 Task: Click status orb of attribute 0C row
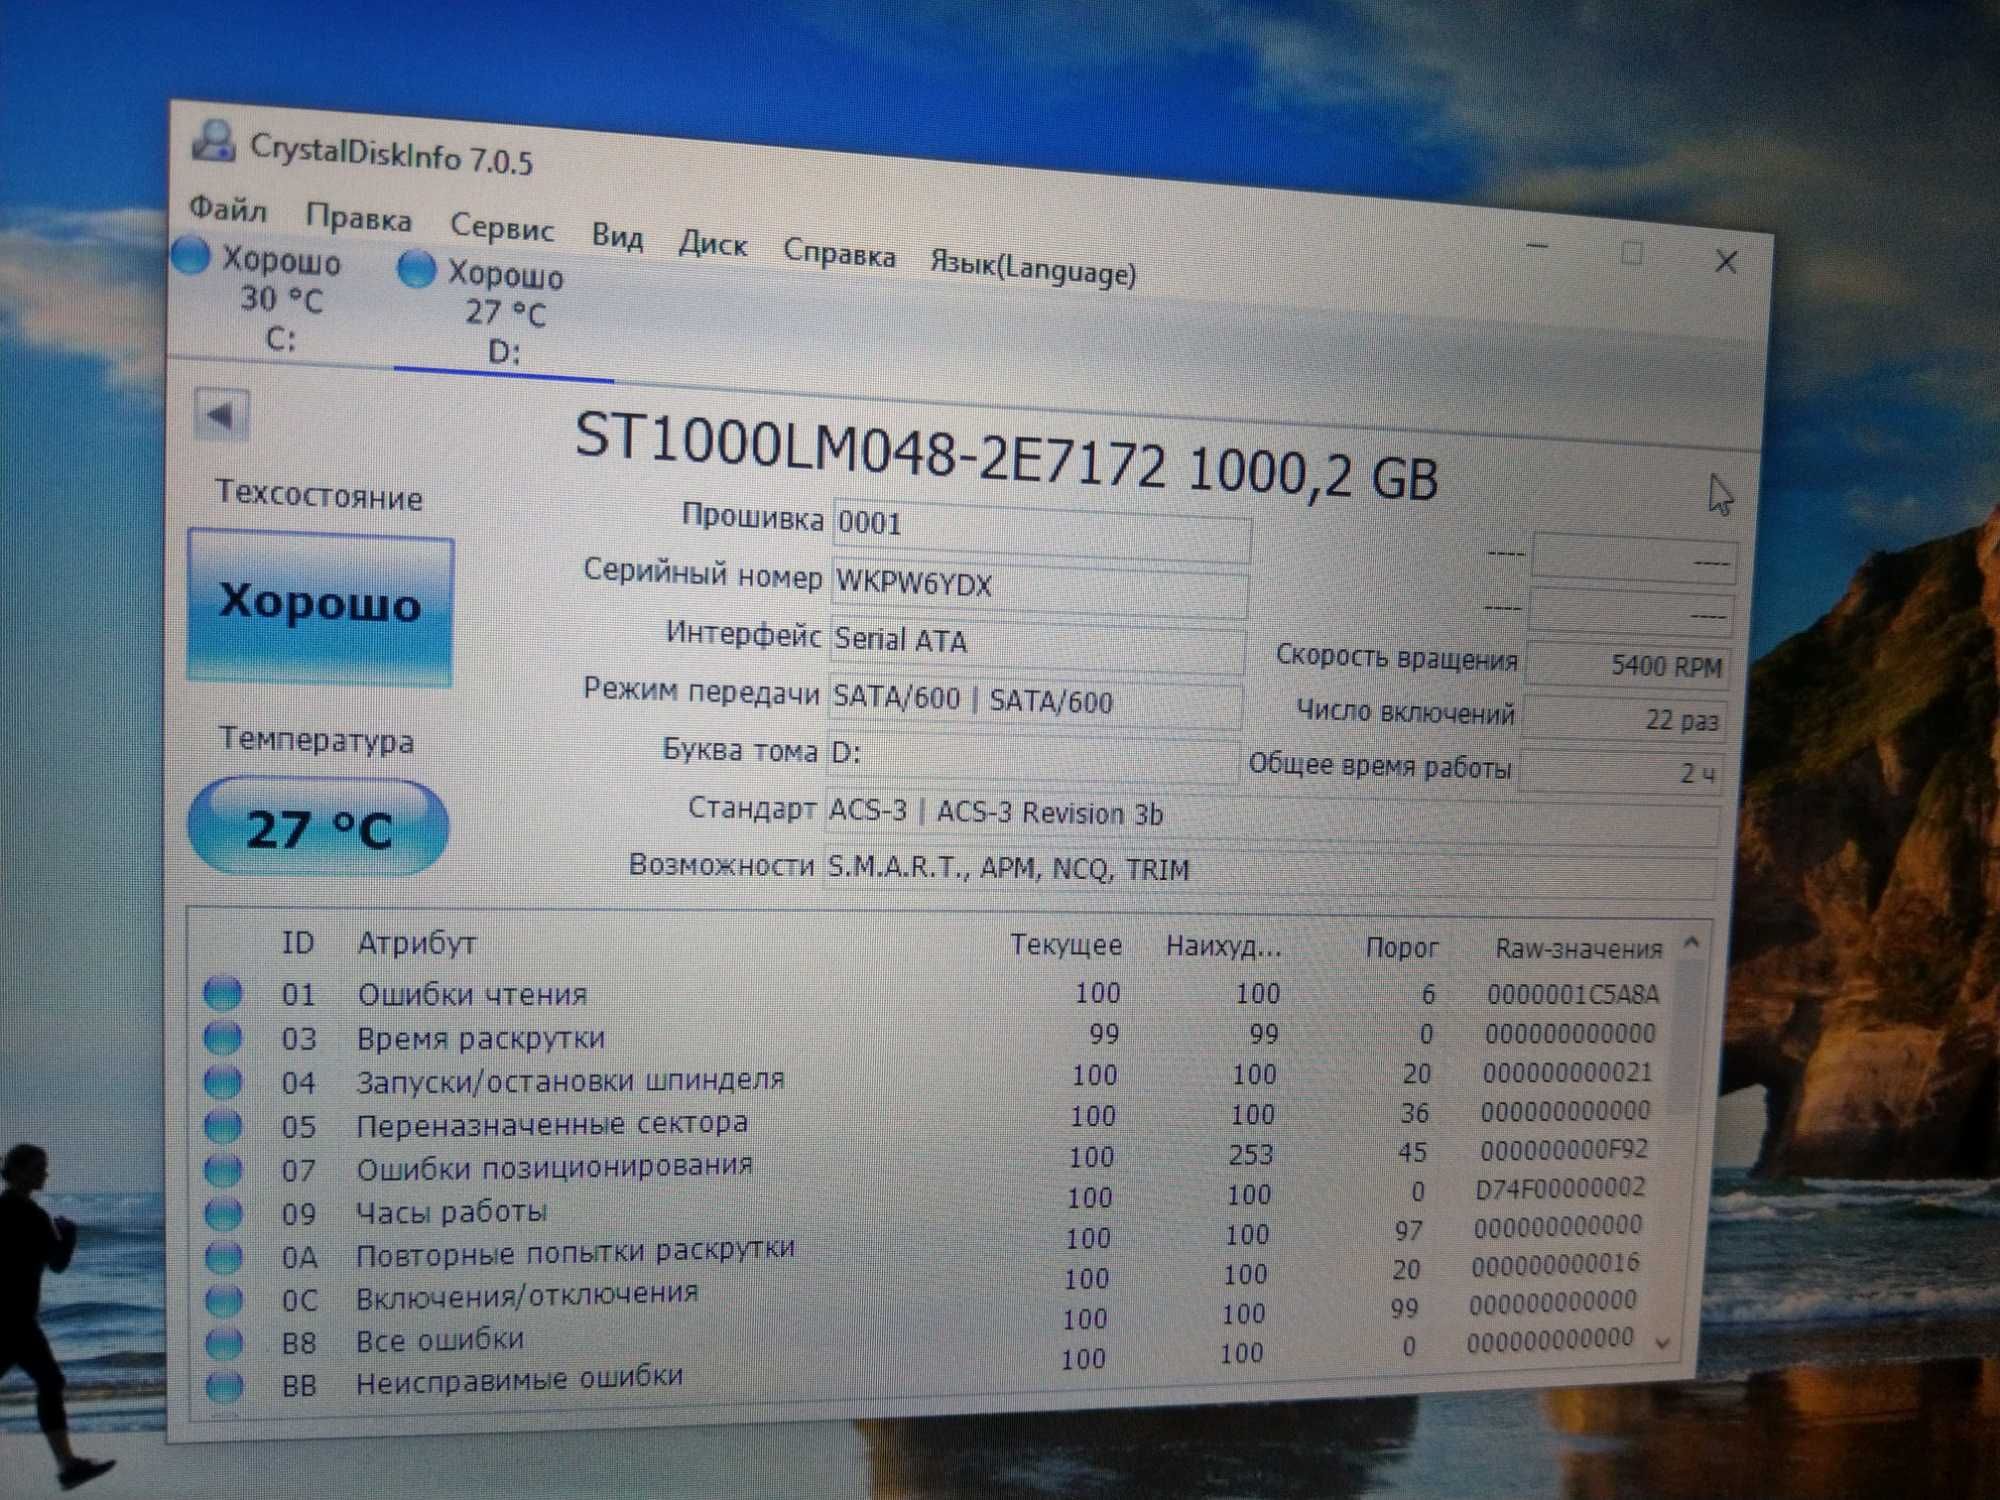pyautogui.click(x=224, y=1299)
